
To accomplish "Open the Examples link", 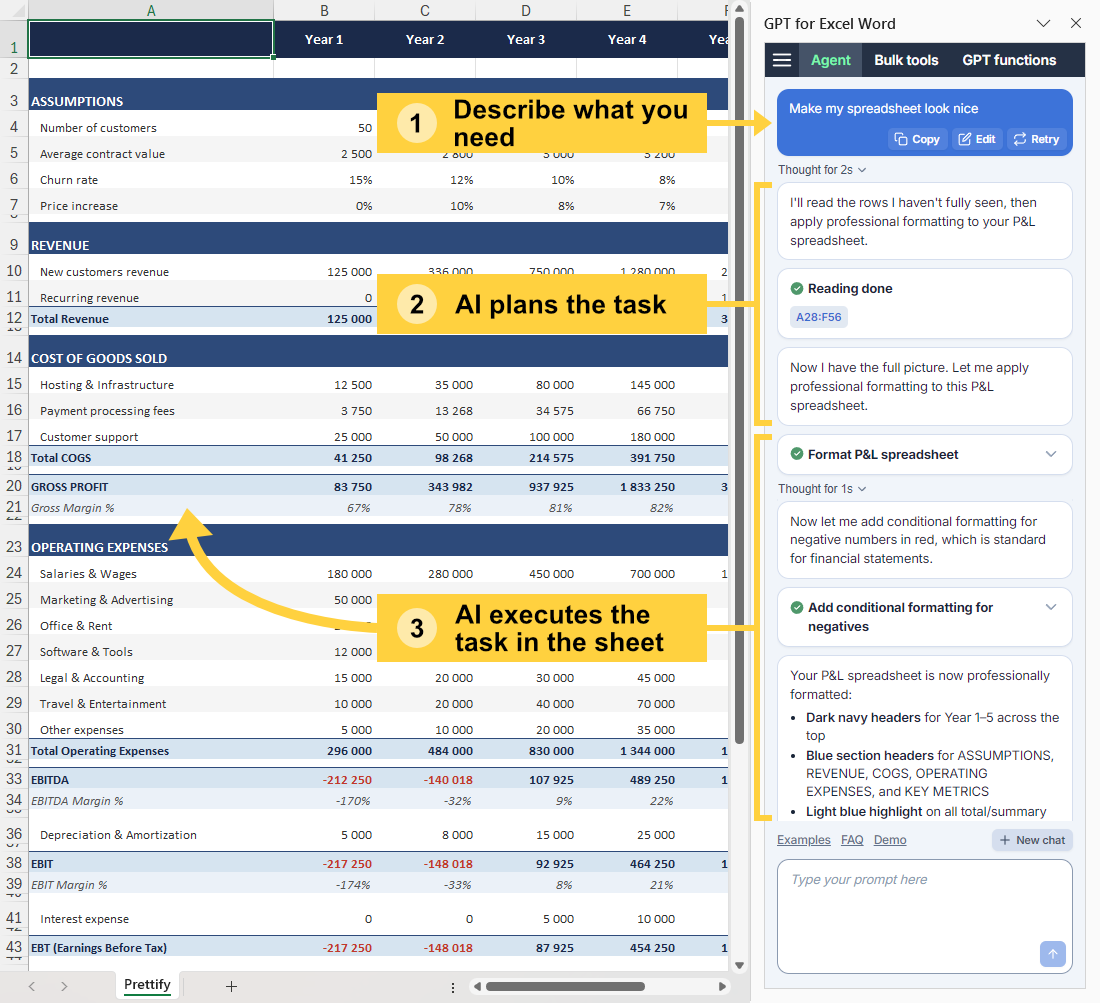I will 803,840.
